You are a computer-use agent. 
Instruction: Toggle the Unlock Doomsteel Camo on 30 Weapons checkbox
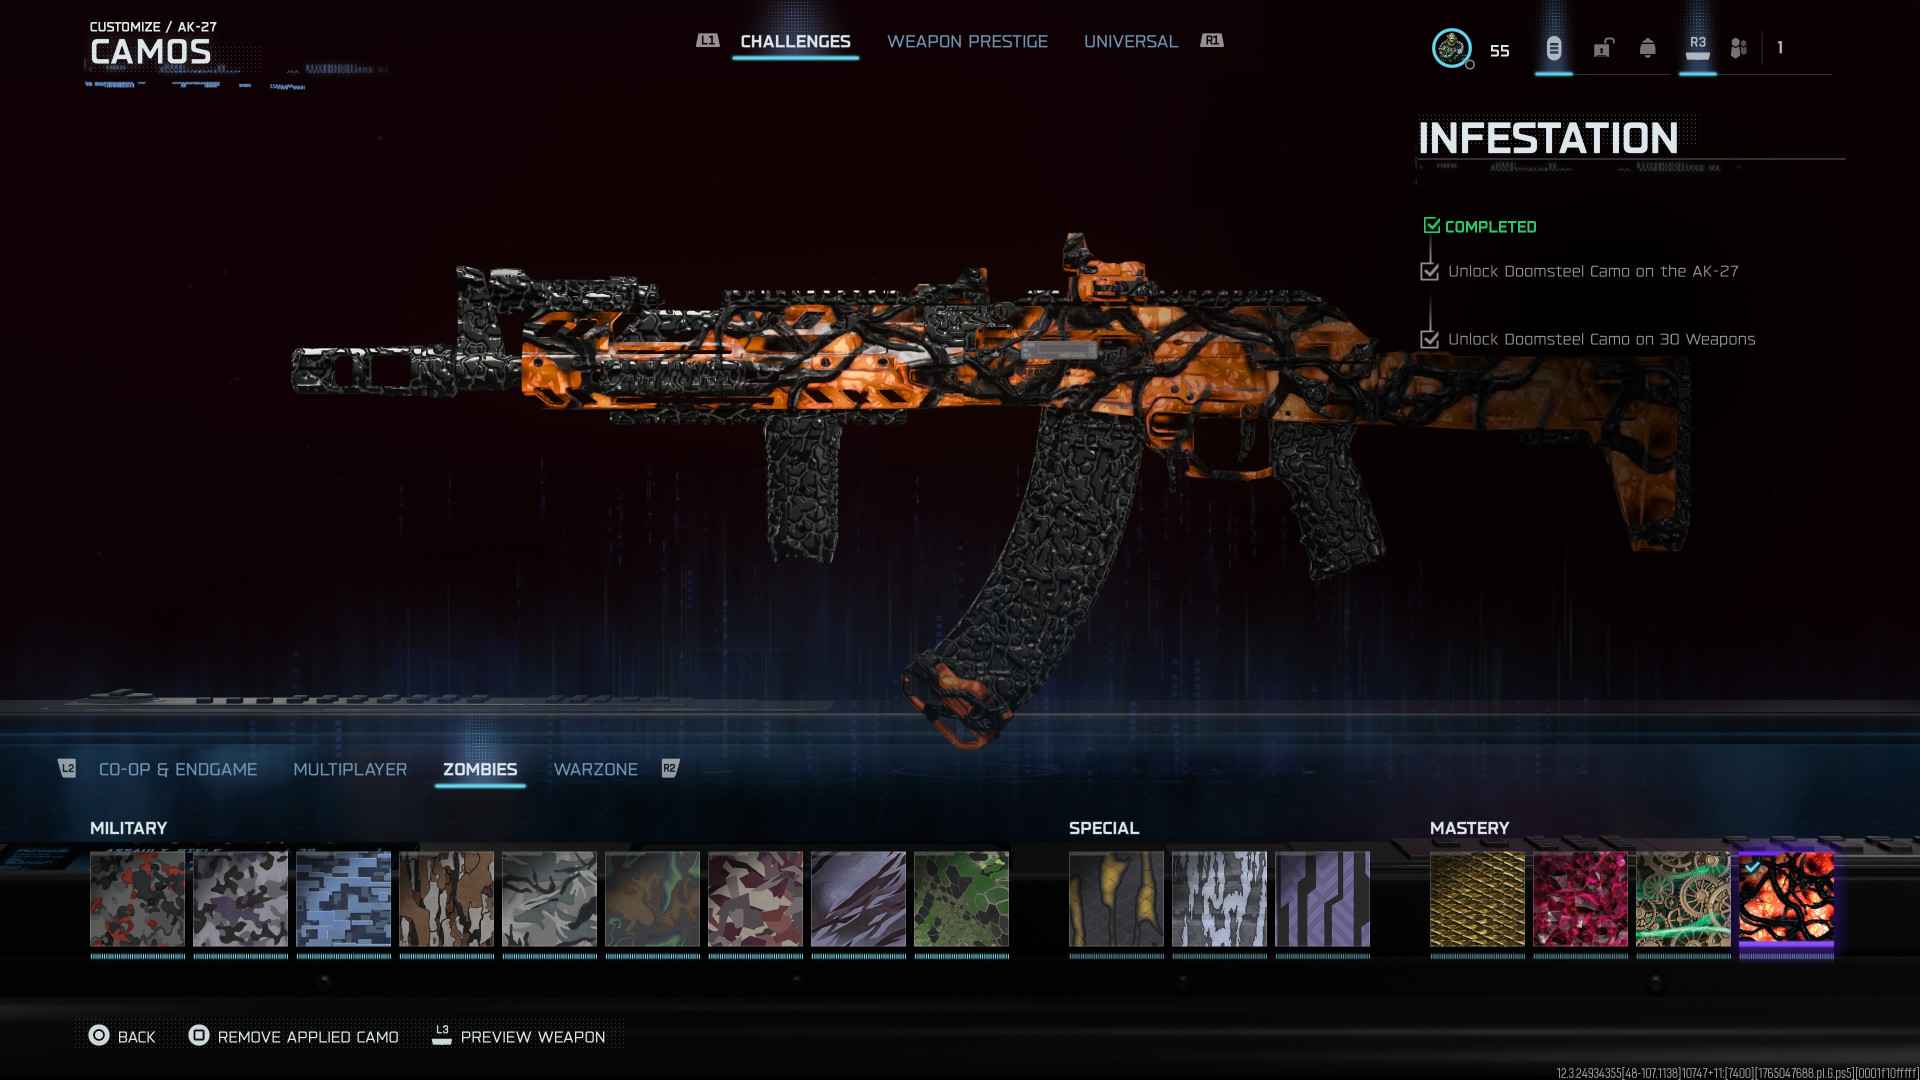(x=1430, y=339)
